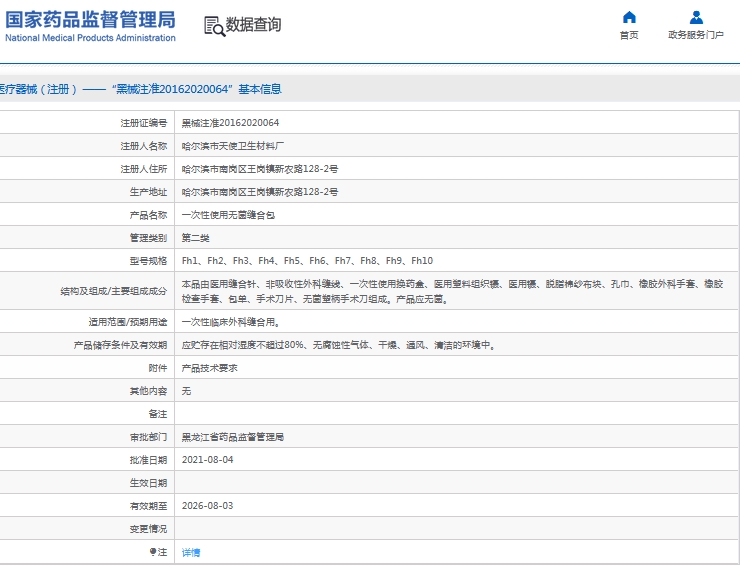Click the 其他内容 value 无

coord(186,391)
